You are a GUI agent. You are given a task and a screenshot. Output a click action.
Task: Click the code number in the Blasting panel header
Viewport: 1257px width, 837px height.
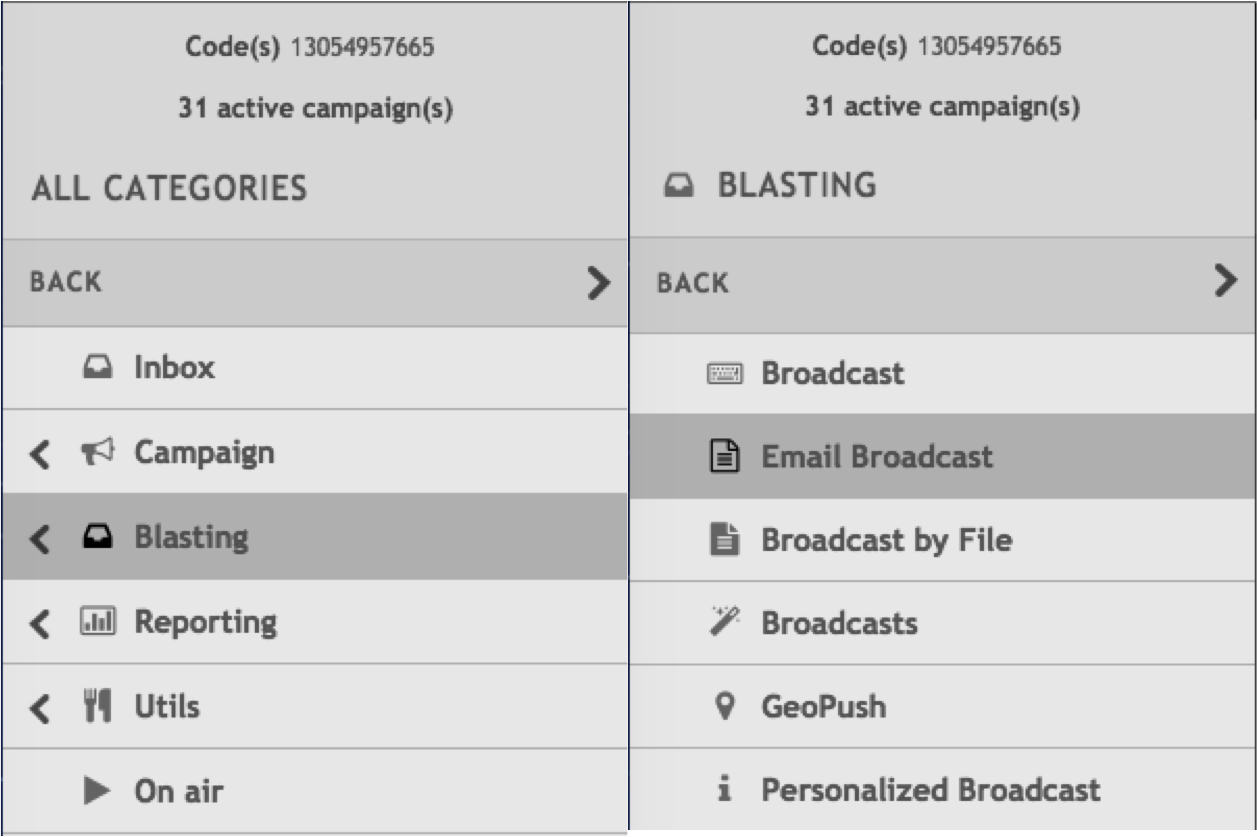click(989, 46)
